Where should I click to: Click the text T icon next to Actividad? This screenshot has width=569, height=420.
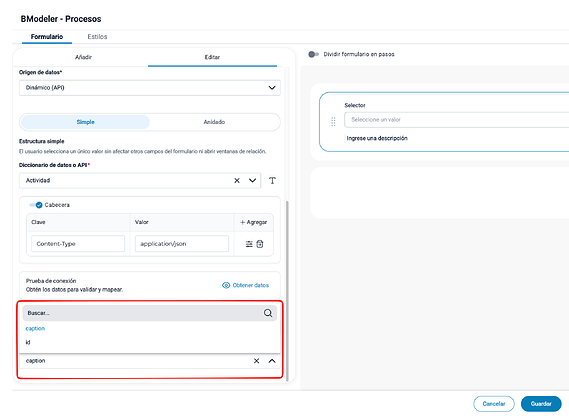272,180
